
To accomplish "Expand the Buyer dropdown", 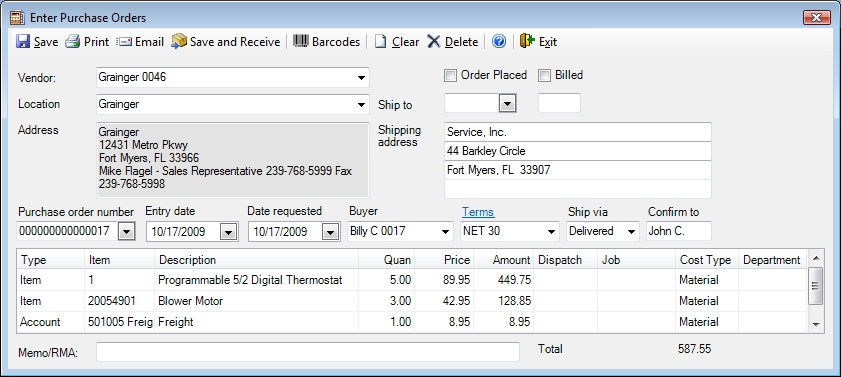I will click(x=445, y=232).
